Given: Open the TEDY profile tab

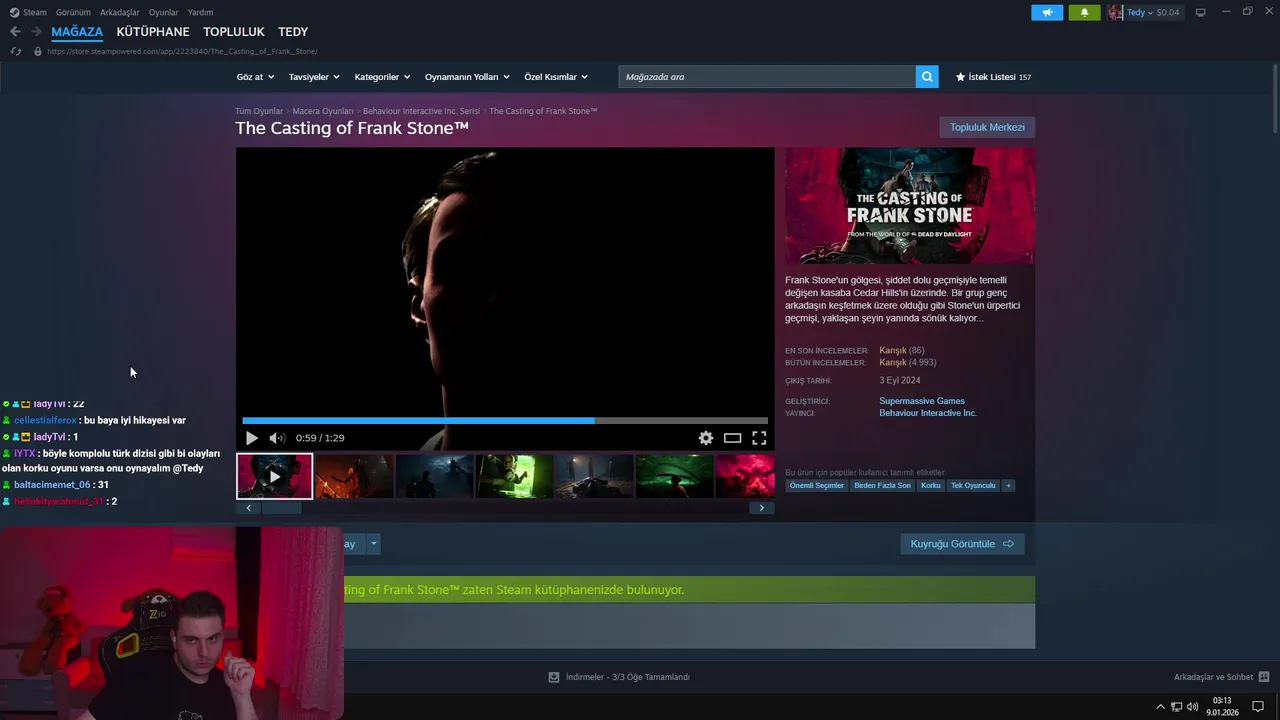Looking at the screenshot, I should point(293,32).
